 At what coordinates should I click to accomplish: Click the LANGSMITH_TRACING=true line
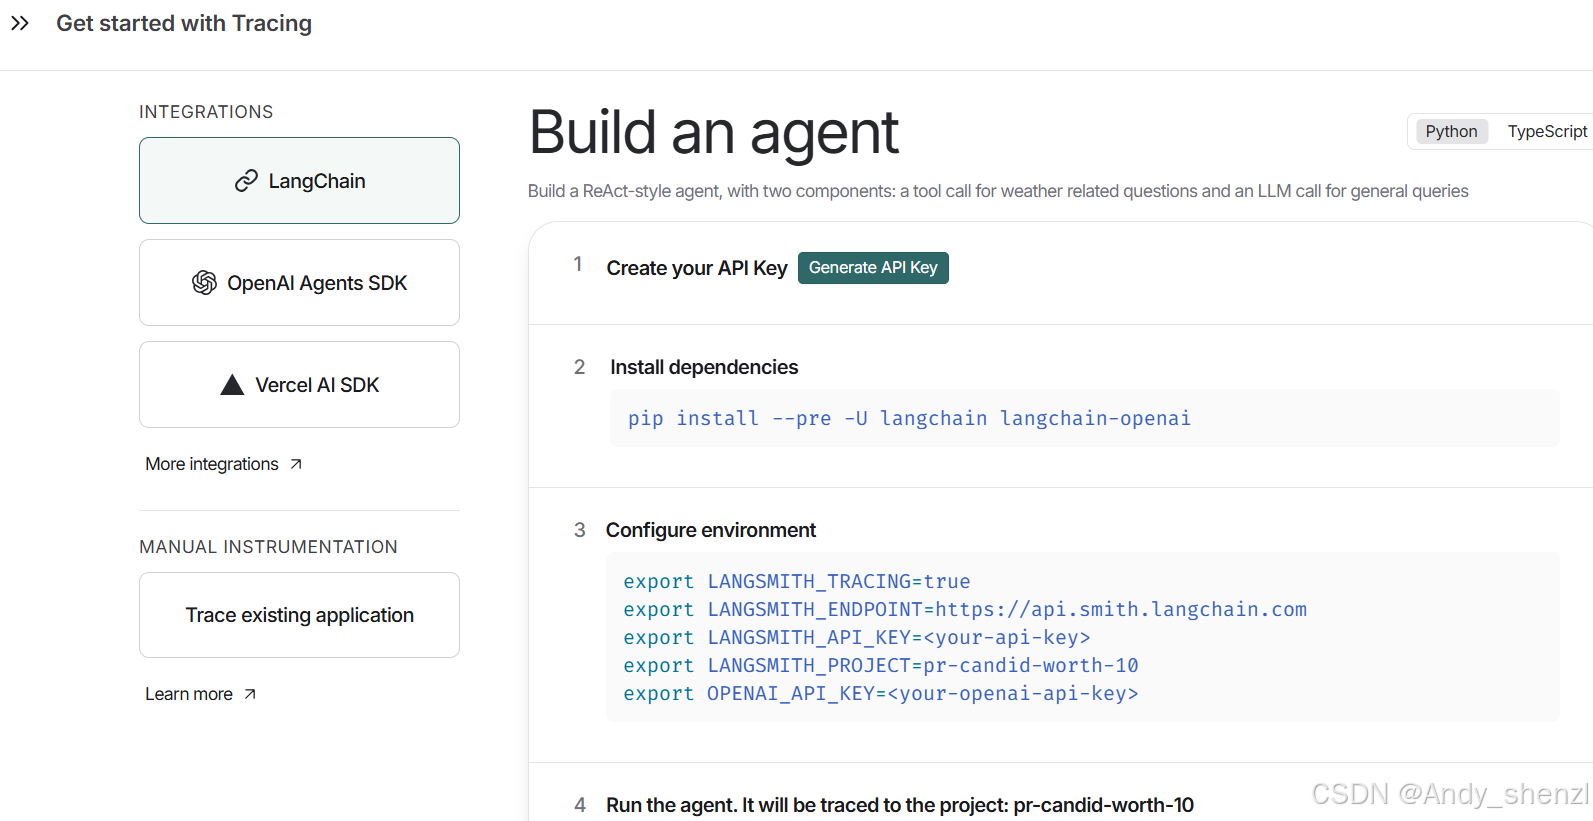coord(797,581)
